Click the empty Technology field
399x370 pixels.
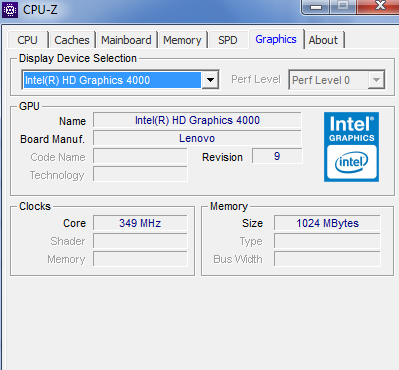pyautogui.click(x=140, y=174)
